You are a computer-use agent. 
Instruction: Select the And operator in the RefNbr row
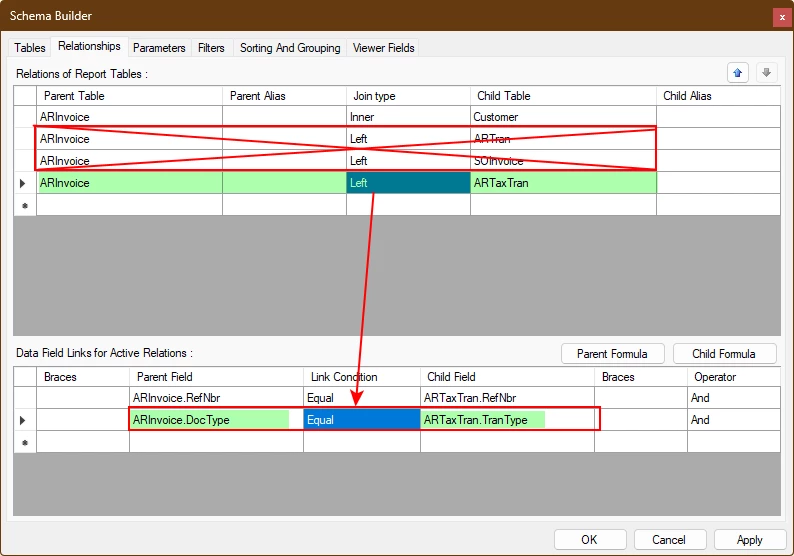coord(733,398)
